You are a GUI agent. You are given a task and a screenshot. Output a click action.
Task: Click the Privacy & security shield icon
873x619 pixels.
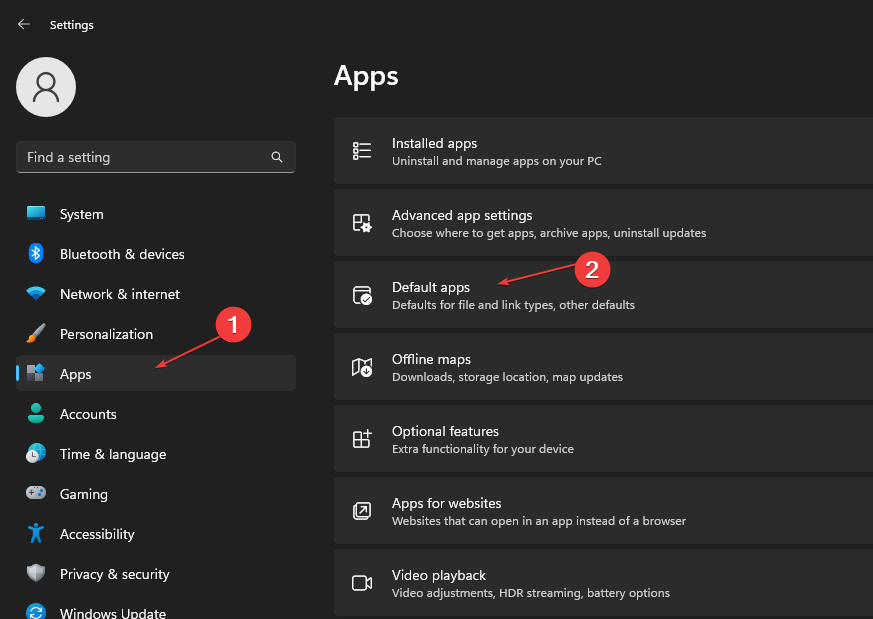[36, 574]
